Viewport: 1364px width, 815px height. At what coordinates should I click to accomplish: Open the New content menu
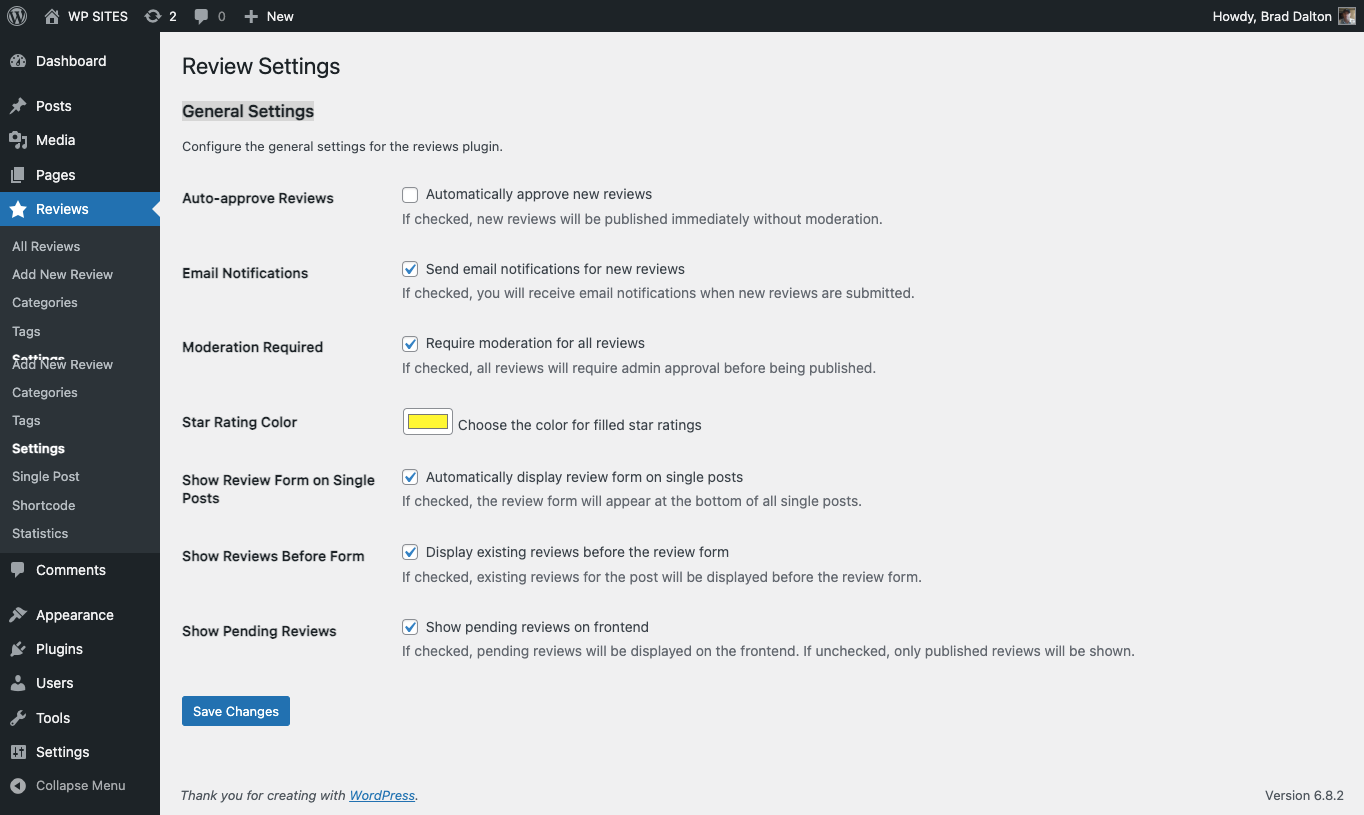(x=269, y=16)
